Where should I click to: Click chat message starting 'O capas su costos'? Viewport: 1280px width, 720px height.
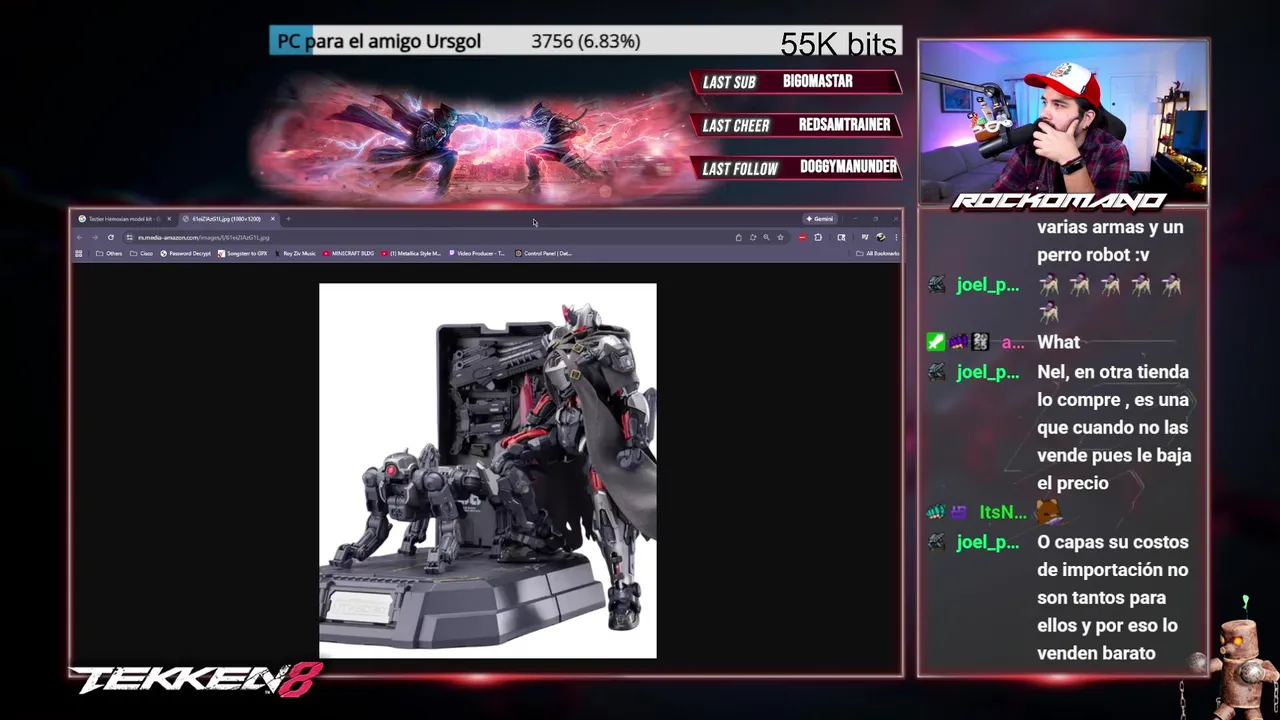(x=1113, y=597)
